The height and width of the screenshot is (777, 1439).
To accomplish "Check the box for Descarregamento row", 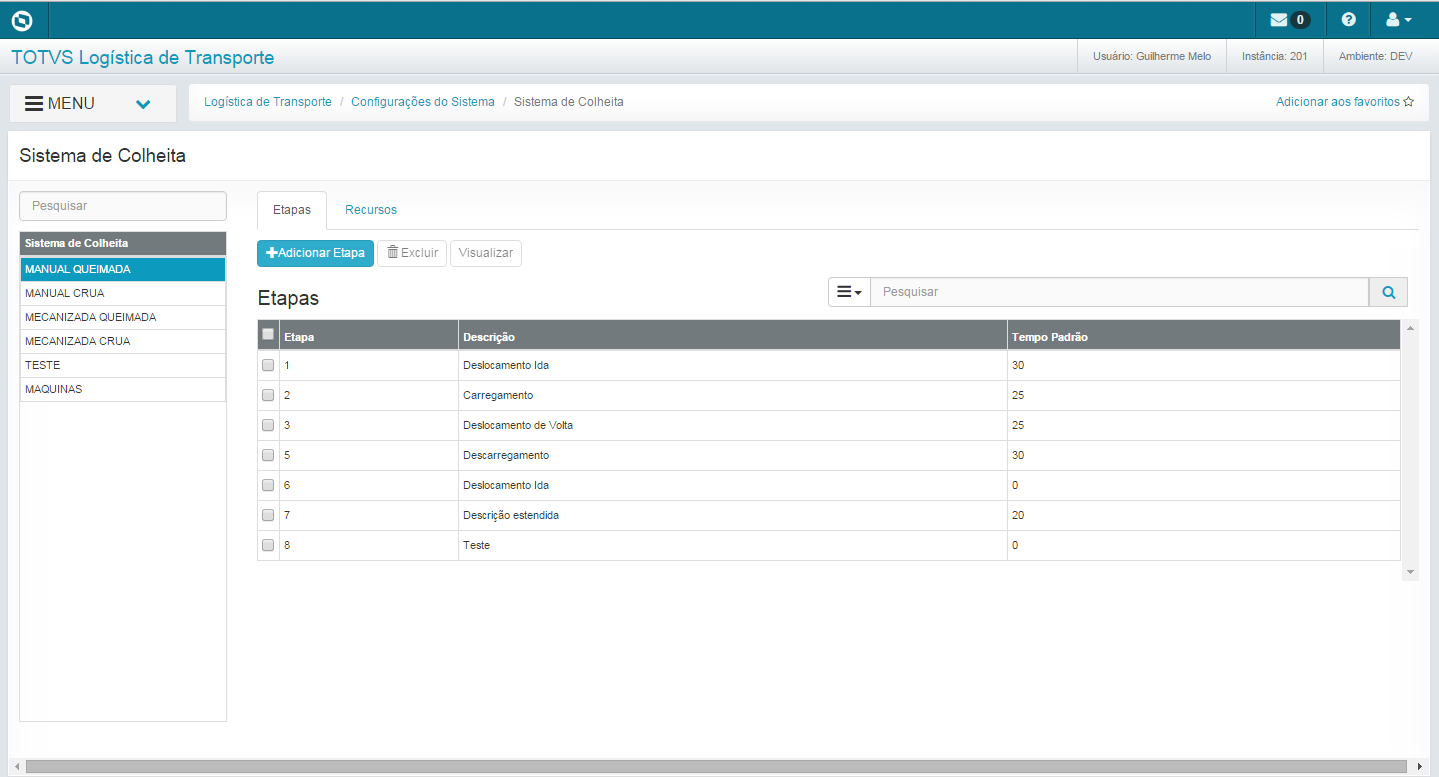I will pos(268,455).
